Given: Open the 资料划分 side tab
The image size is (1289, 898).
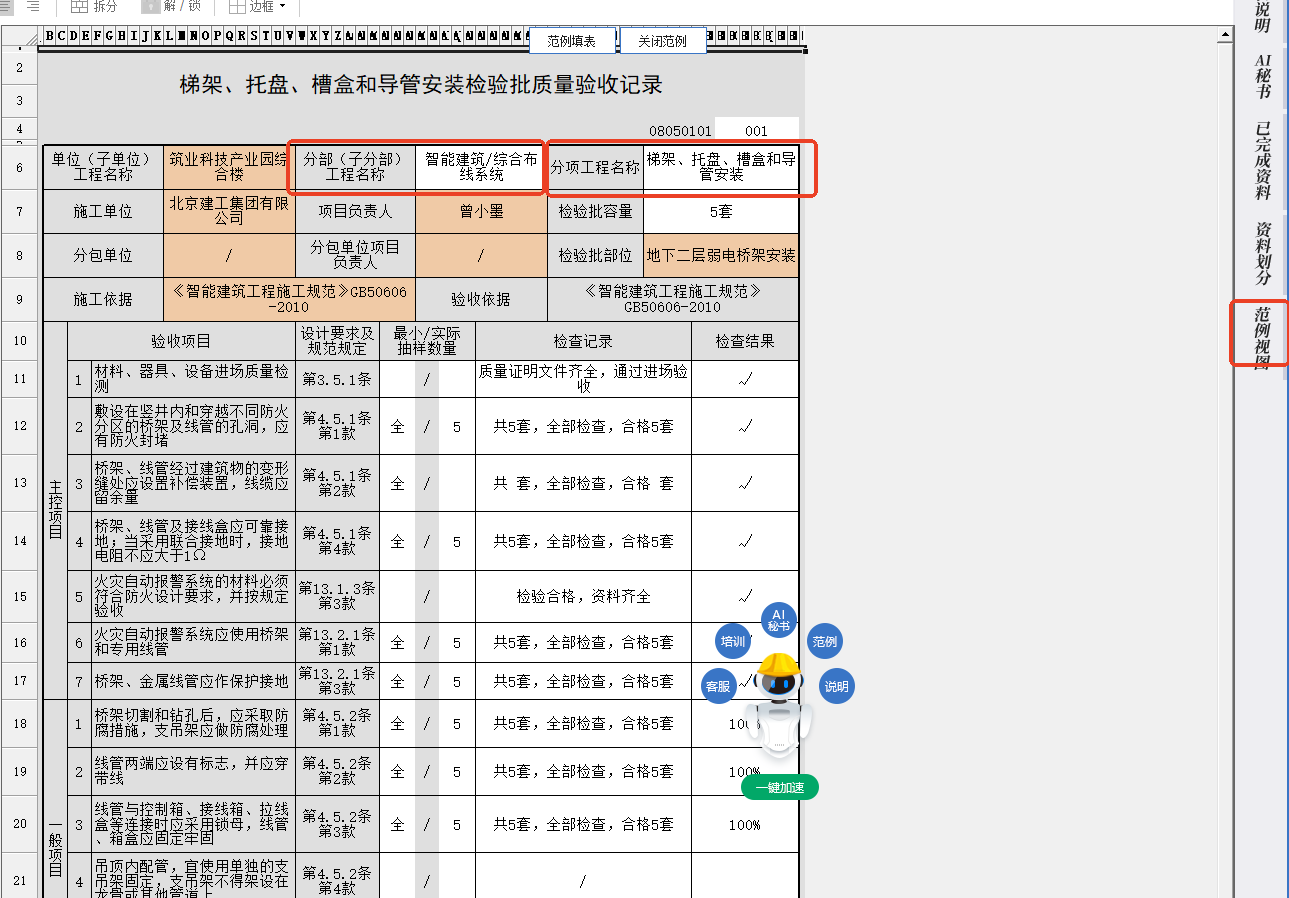Looking at the screenshot, I should tap(1262, 252).
